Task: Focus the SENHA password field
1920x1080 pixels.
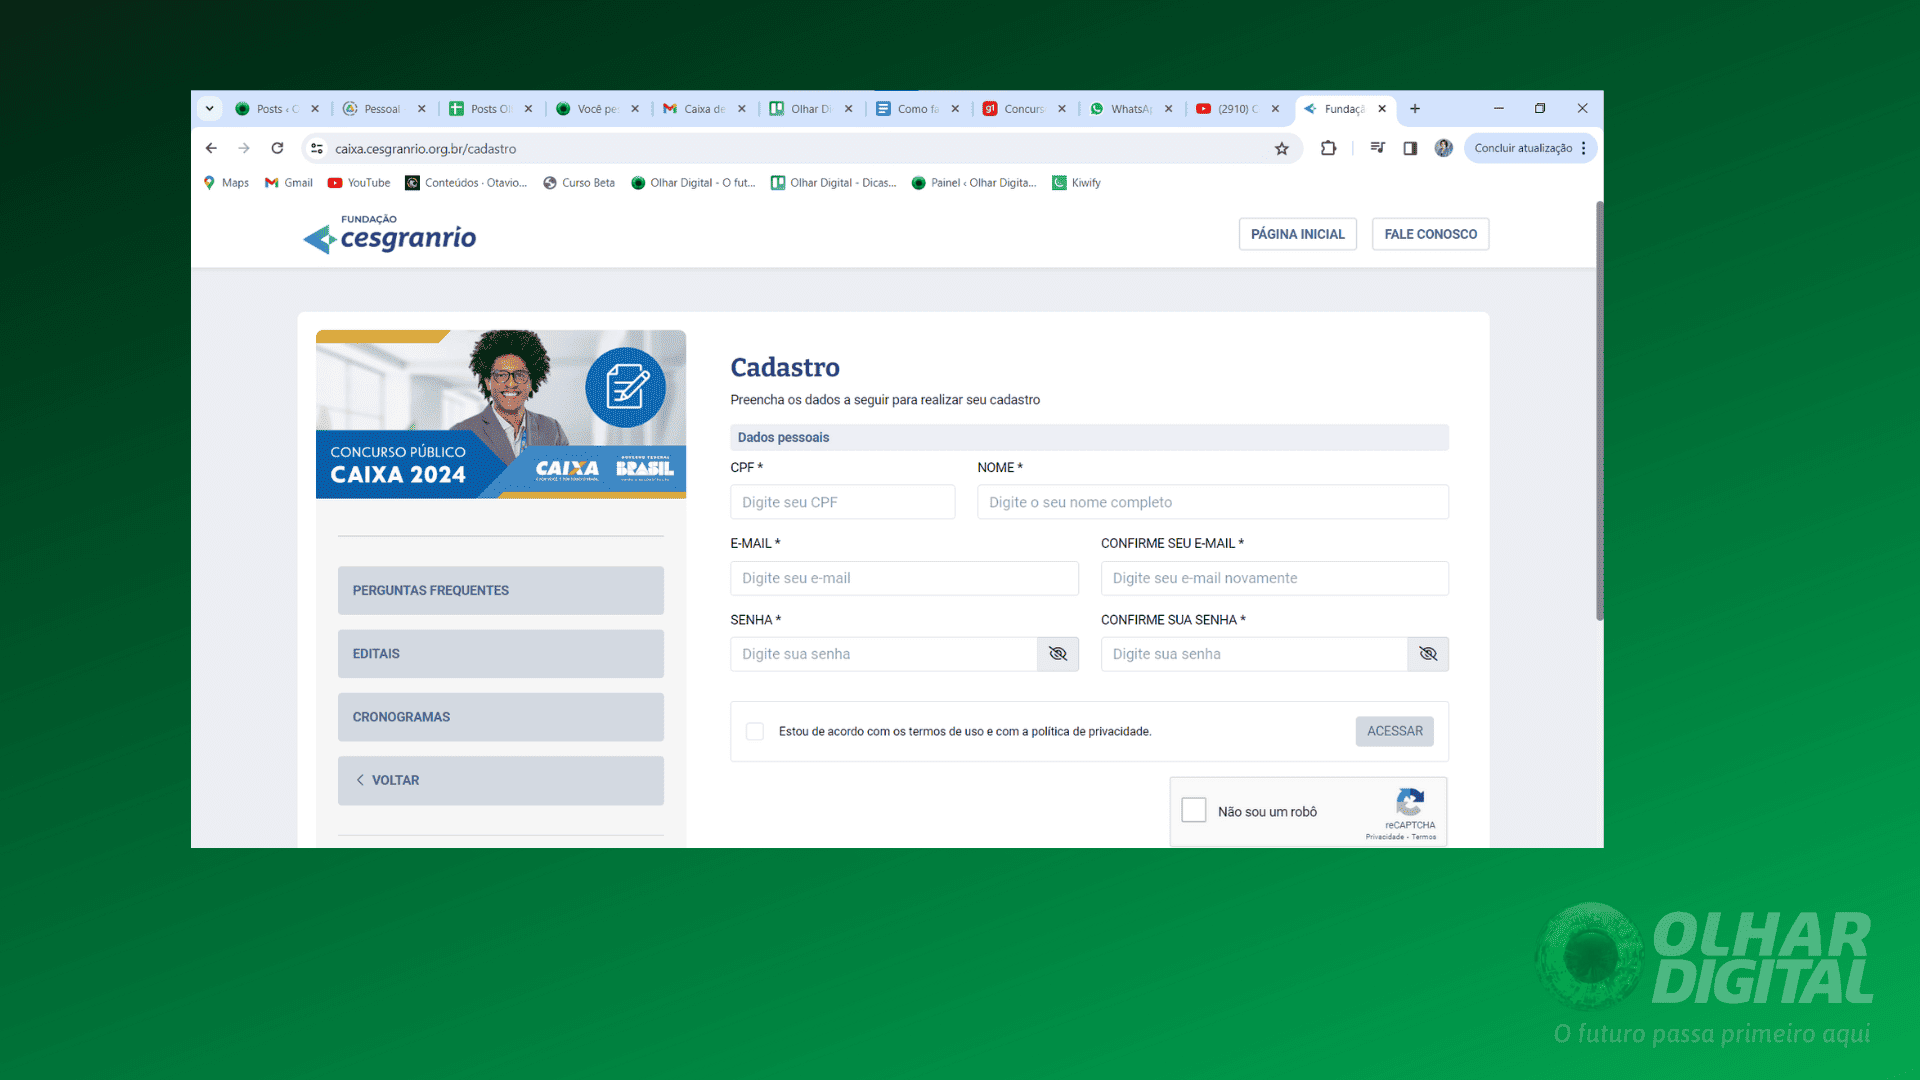Action: (x=884, y=654)
